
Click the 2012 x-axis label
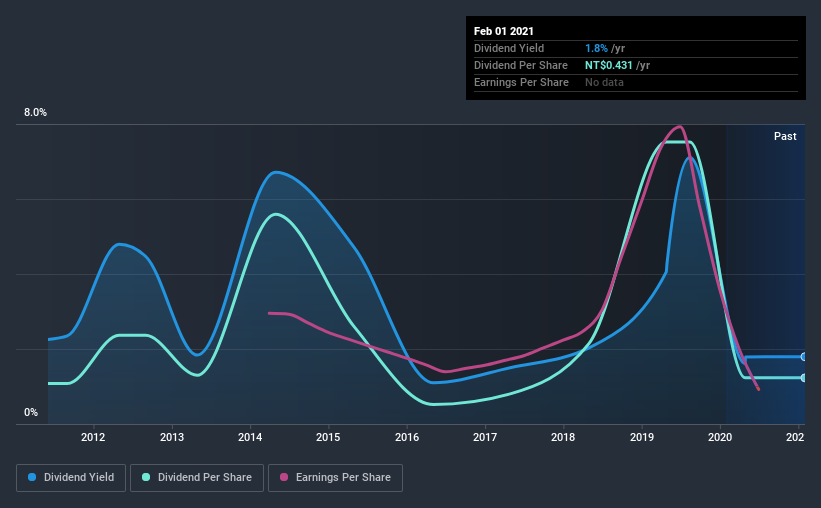point(93,437)
